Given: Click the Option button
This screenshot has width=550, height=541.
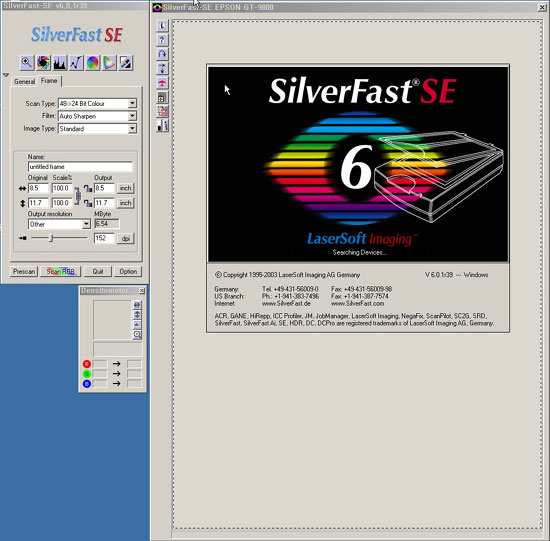Looking at the screenshot, I should click(x=128, y=272).
